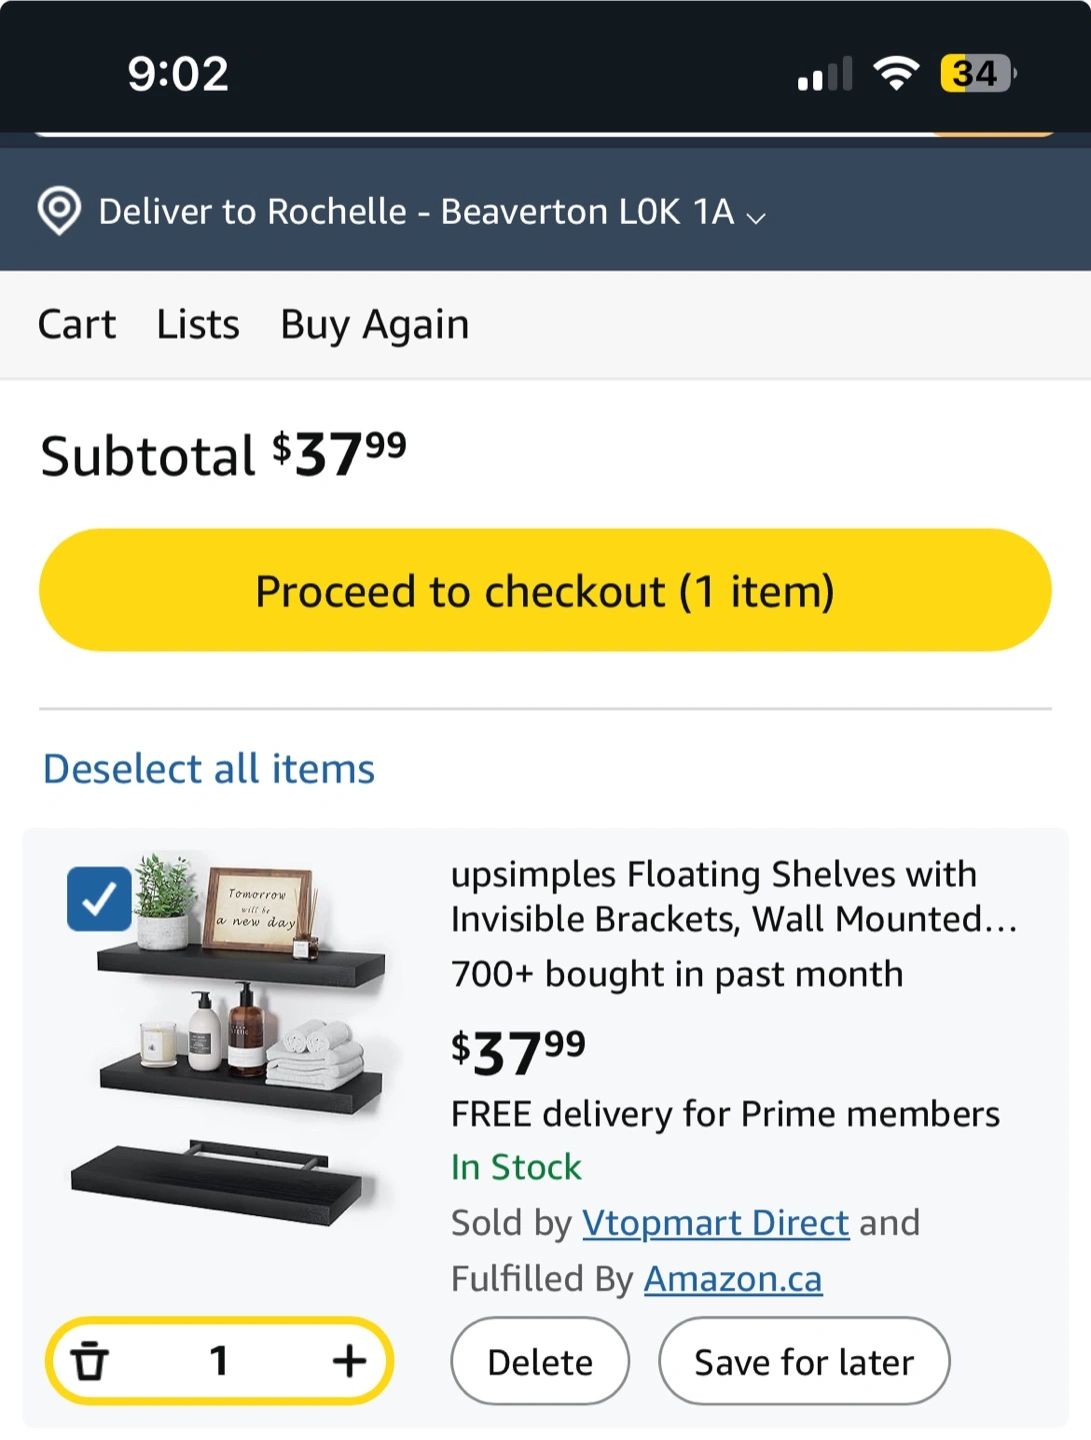Tap the Wi-Fi status icon
Viewport: 1091px width, 1440px height.
tap(896, 73)
